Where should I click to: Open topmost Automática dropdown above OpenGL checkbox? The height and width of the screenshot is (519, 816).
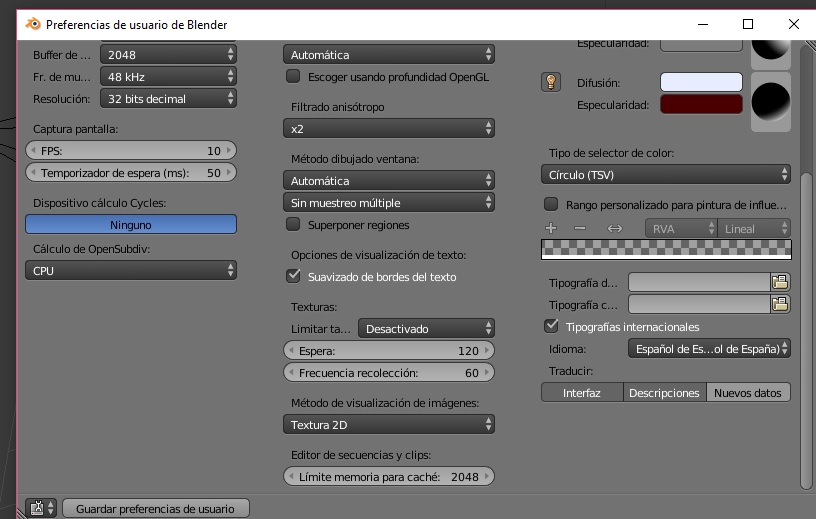[389, 55]
